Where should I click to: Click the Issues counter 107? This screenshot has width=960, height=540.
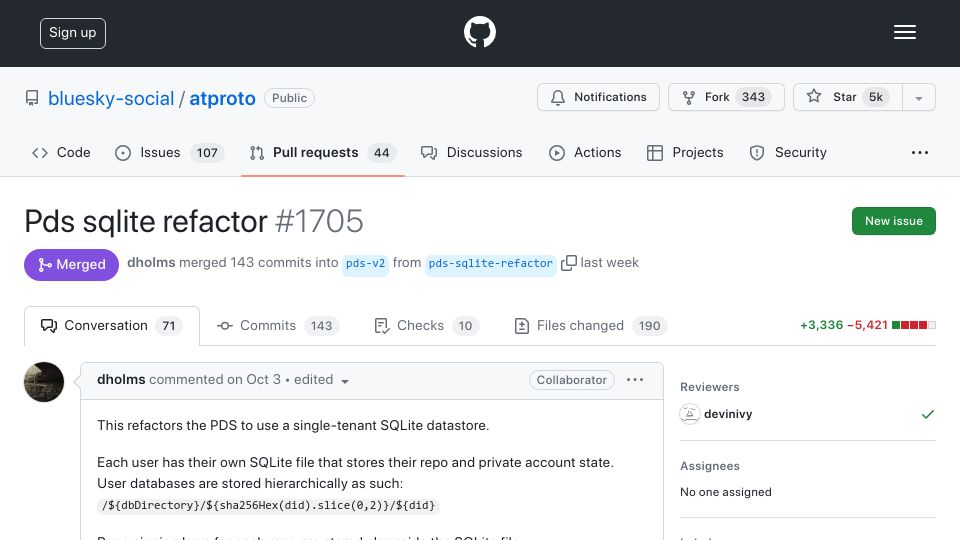pos(207,153)
